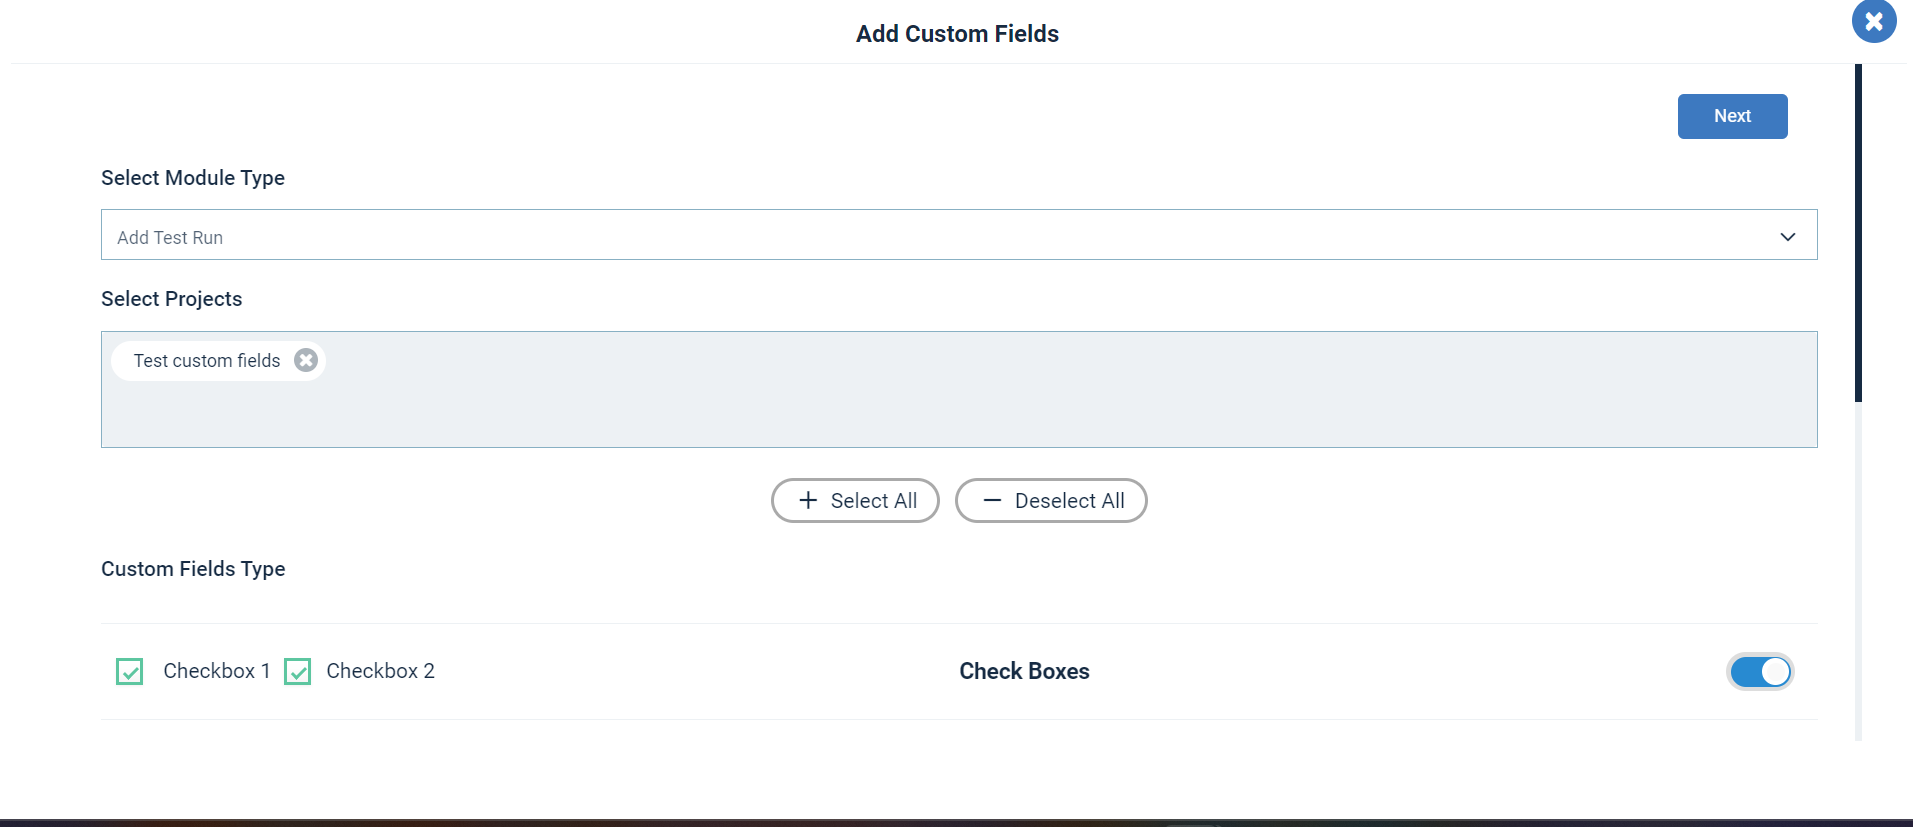Deselect All projects
The height and width of the screenshot is (827, 1913).
click(1051, 500)
